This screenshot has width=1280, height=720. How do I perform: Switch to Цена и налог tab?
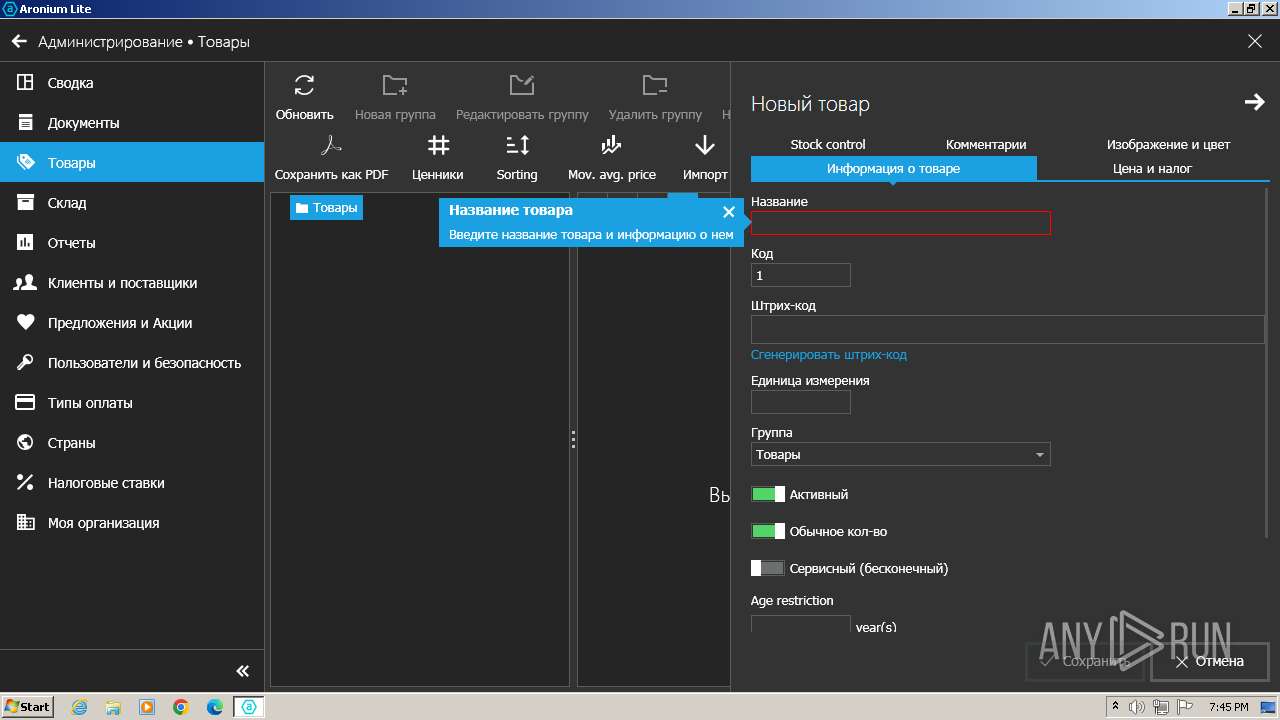click(1152, 168)
